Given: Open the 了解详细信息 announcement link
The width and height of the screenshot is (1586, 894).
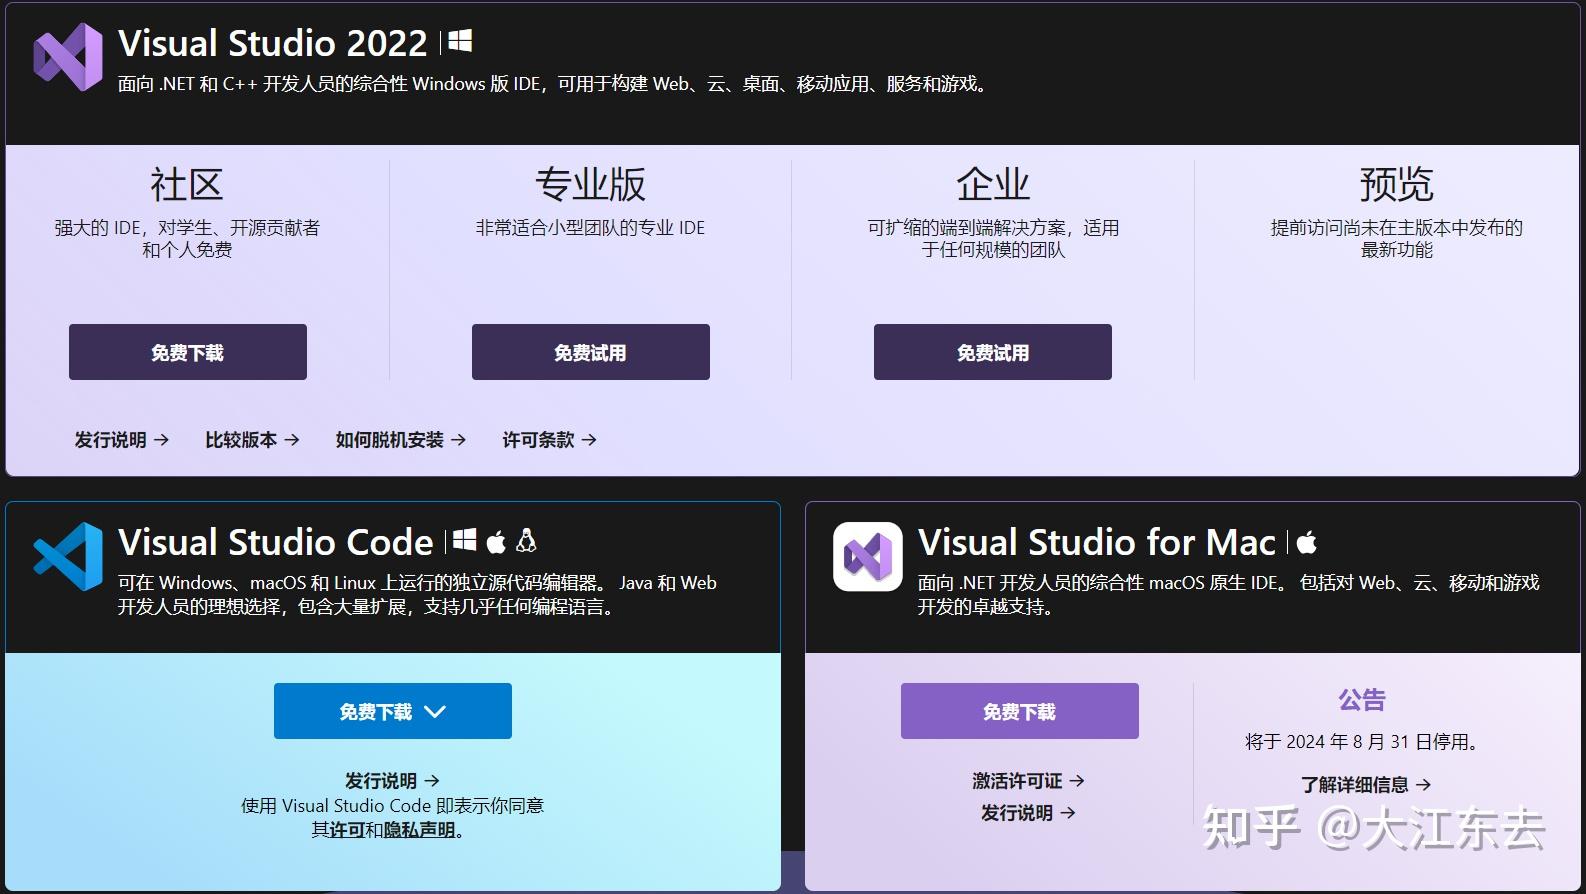Looking at the screenshot, I should 1366,785.
